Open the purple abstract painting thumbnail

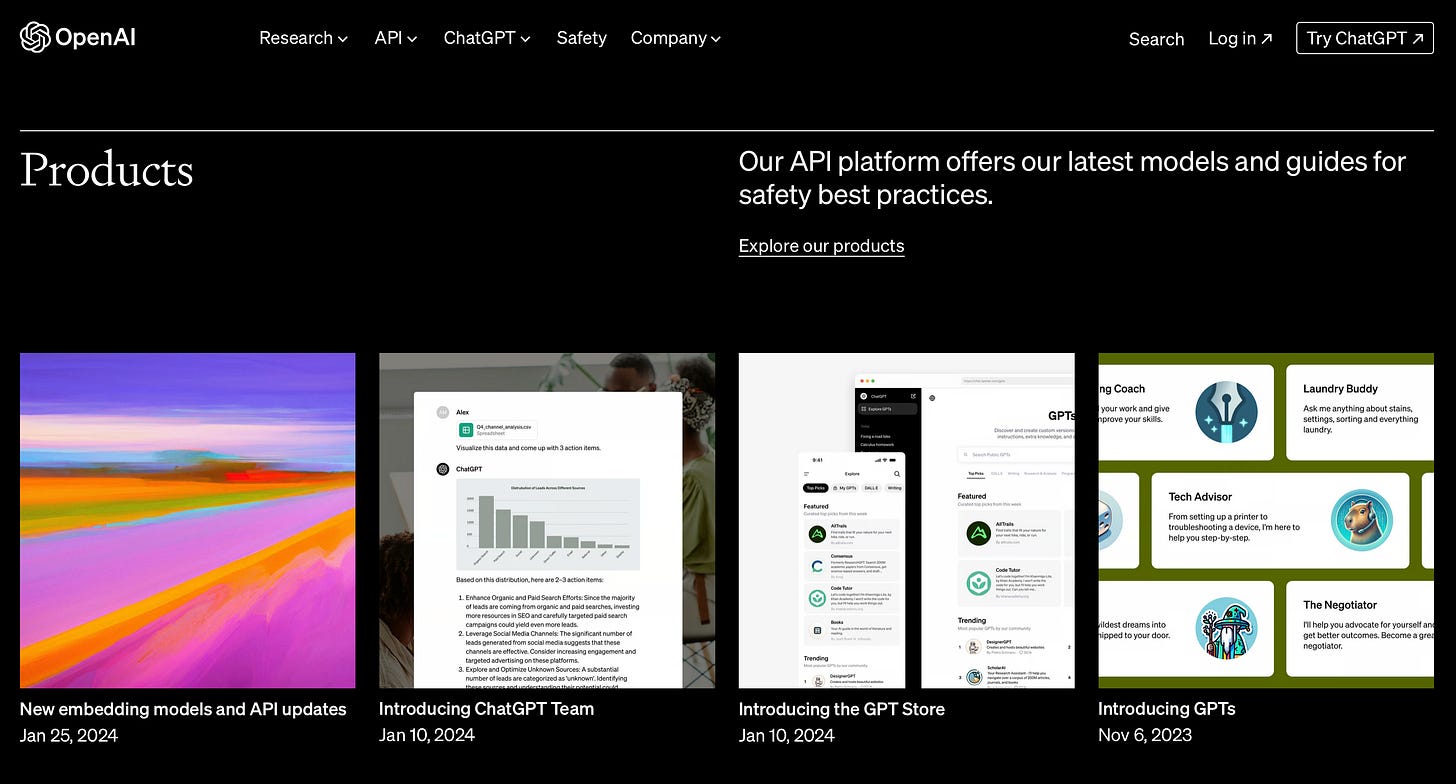[x=187, y=520]
